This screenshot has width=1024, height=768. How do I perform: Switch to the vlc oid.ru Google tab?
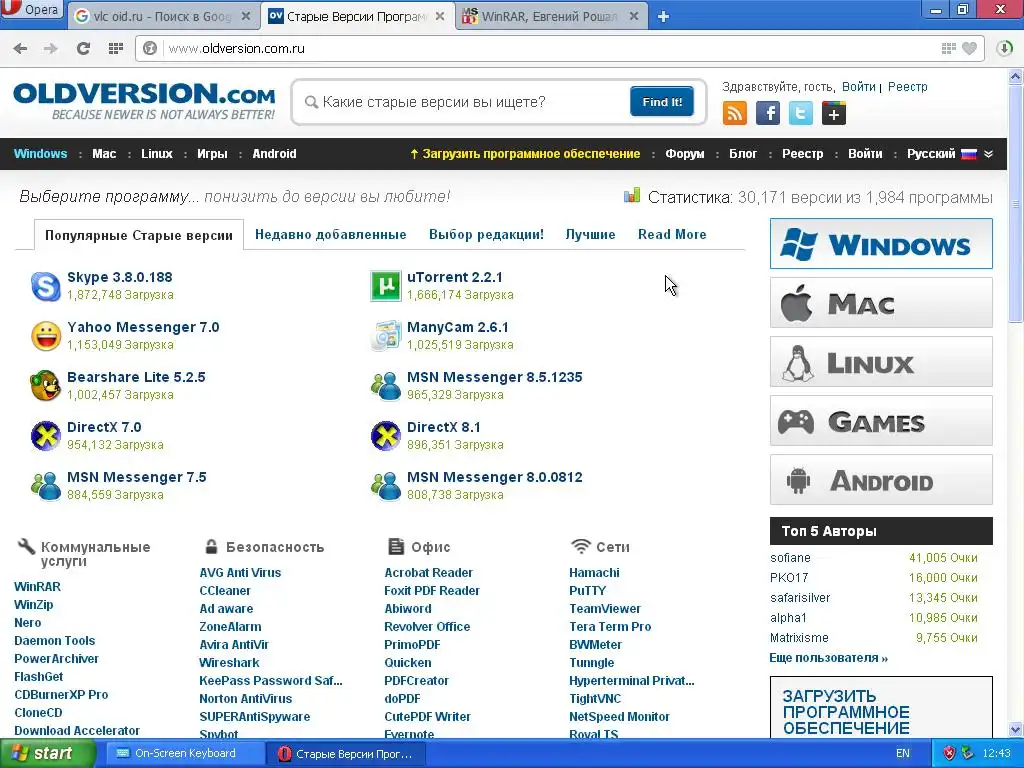click(x=162, y=16)
